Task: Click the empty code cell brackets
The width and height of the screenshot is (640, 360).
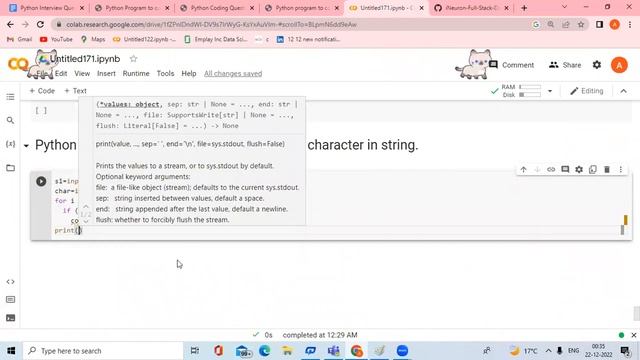Action: coord(41,110)
